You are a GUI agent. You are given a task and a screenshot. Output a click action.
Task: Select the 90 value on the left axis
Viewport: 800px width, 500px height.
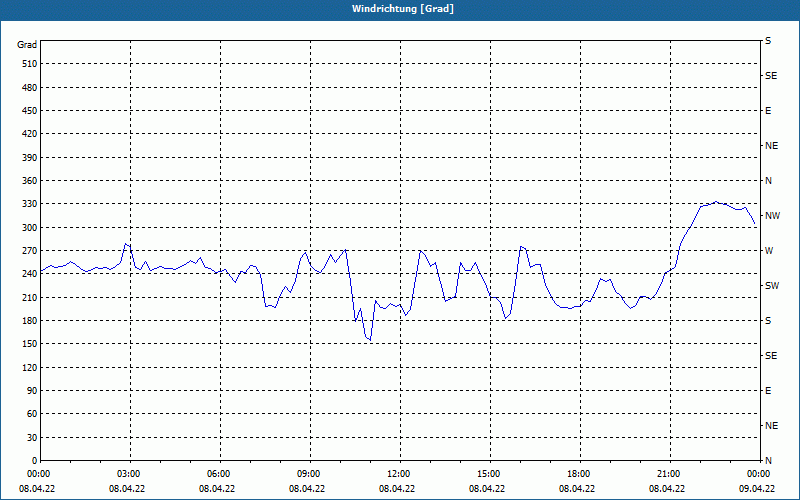[32, 391]
